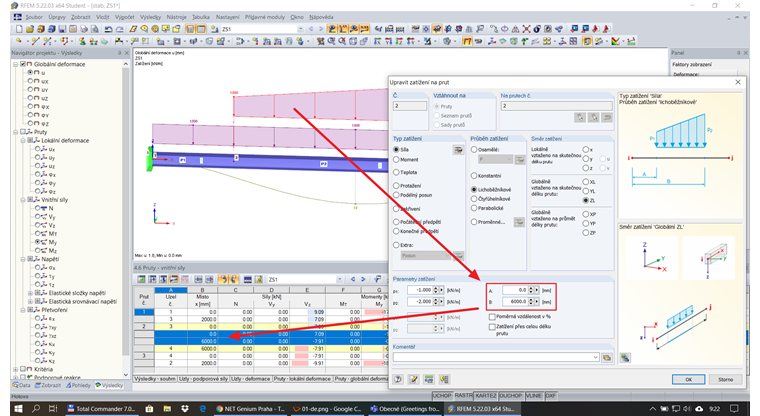
Task: Collapse Pruty tree node
Action: tap(16, 132)
